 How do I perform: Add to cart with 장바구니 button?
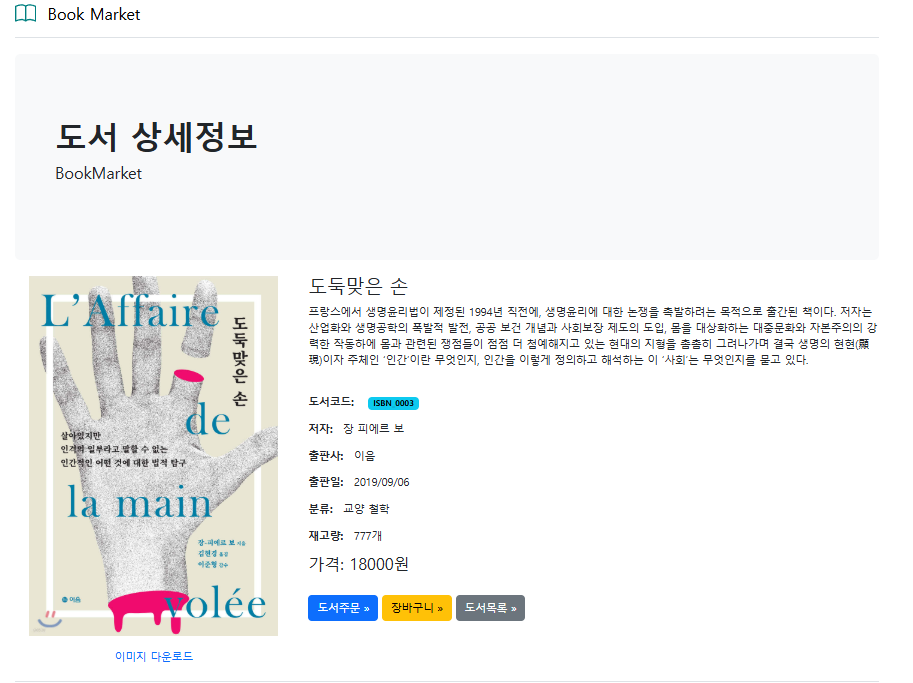coord(417,608)
